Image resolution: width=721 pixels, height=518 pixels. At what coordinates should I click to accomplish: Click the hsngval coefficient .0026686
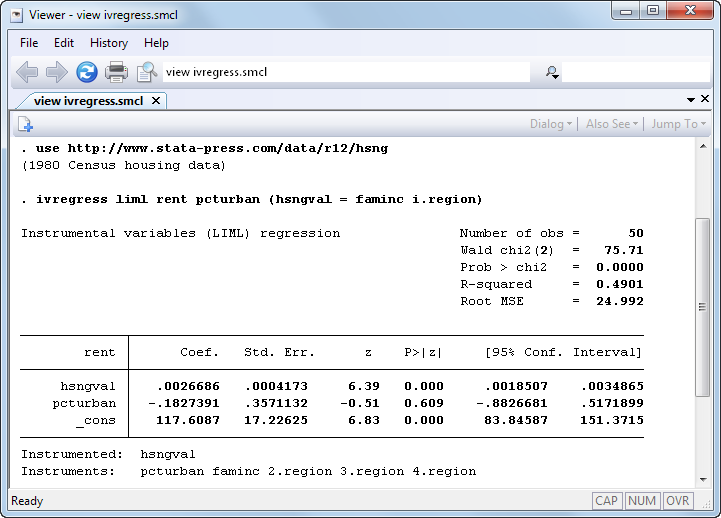pos(188,386)
